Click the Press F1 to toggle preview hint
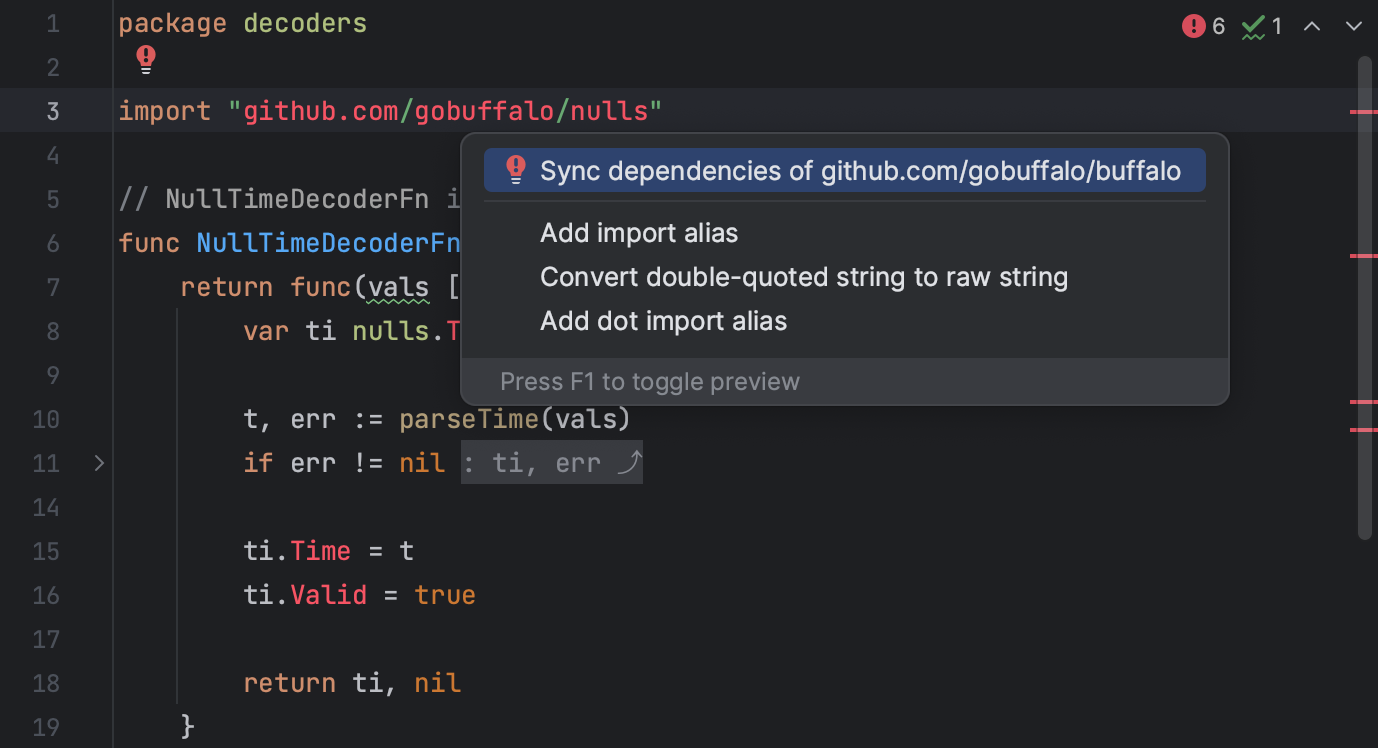This screenshot has height=748, width=1378. point(650,382)
